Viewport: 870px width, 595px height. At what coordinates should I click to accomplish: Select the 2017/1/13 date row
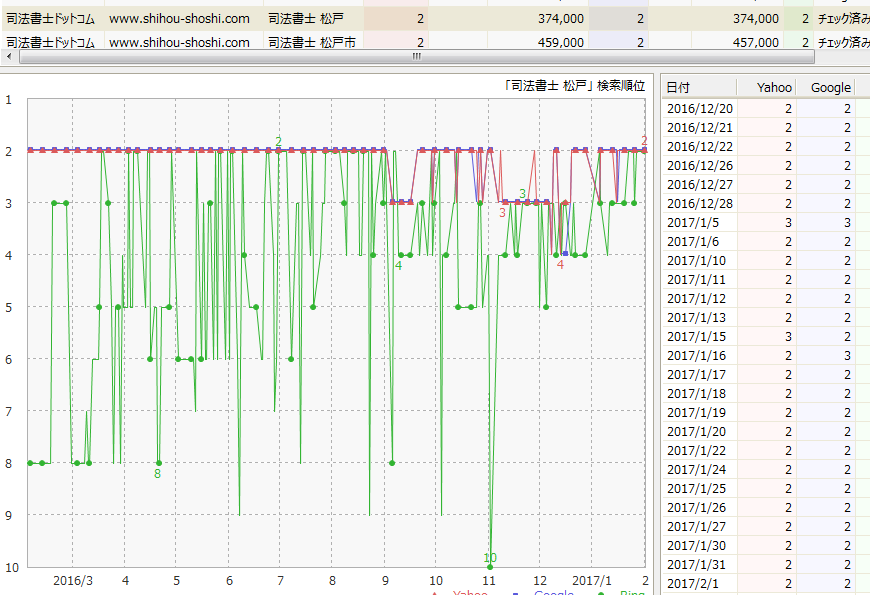click(x=766, y=317)
